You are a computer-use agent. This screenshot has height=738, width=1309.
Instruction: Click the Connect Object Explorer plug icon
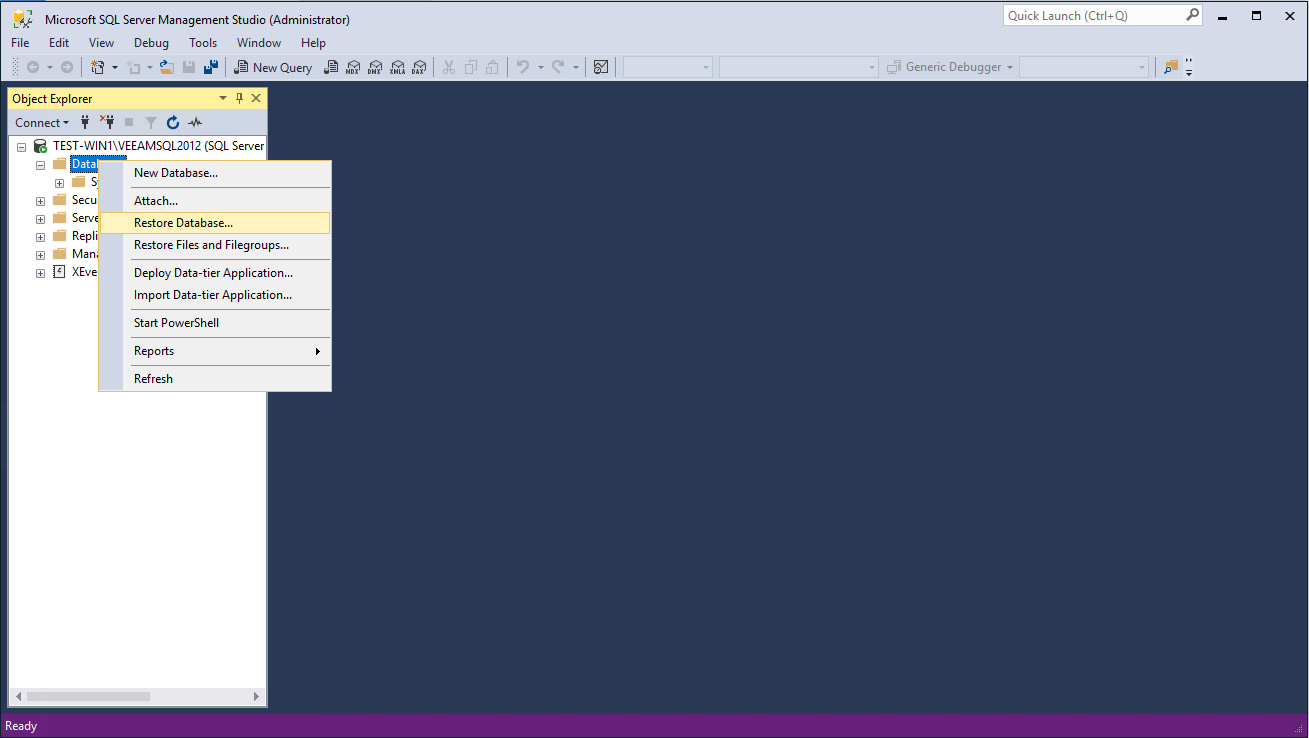click(85, 122)
